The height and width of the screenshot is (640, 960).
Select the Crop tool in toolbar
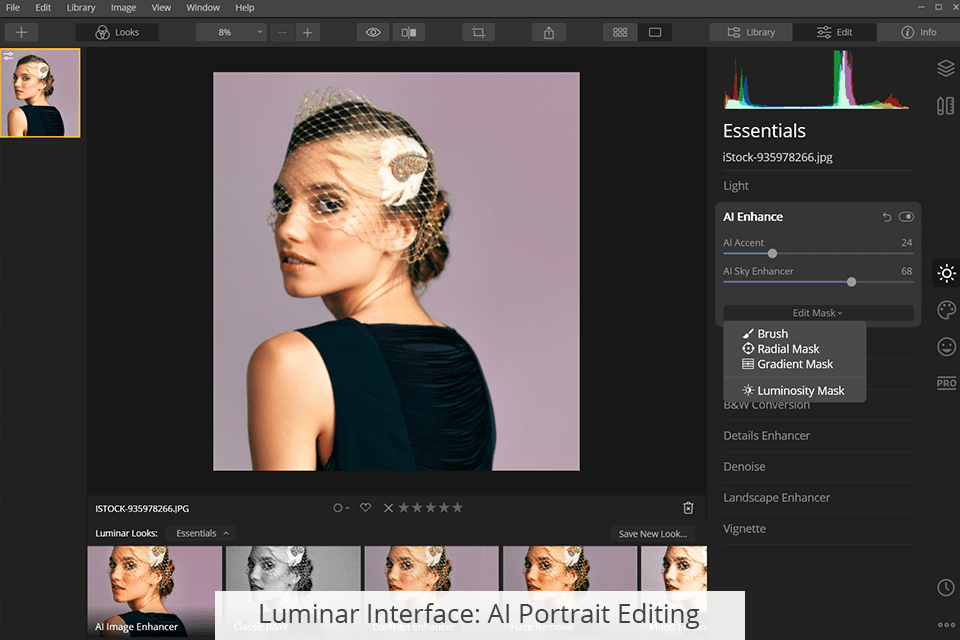pyautogui.click(x=478, y=32)
